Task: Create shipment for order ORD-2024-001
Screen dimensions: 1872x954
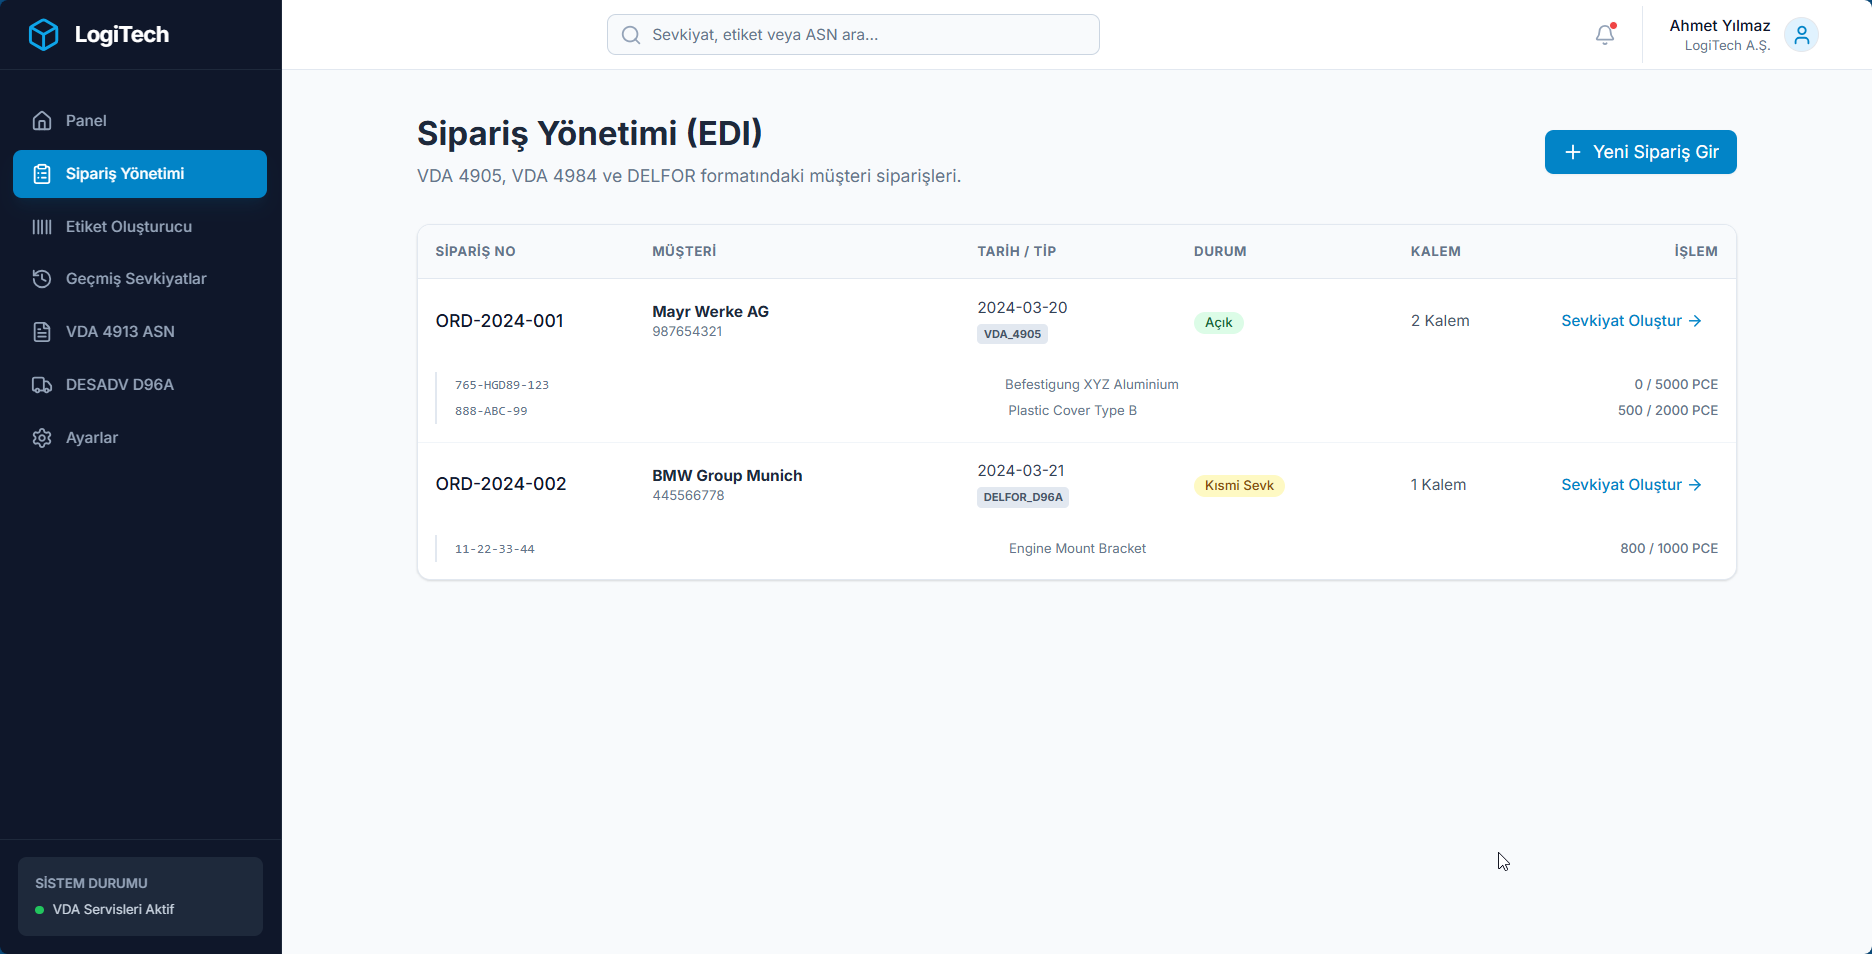Action: click(x=1631, y=321)
